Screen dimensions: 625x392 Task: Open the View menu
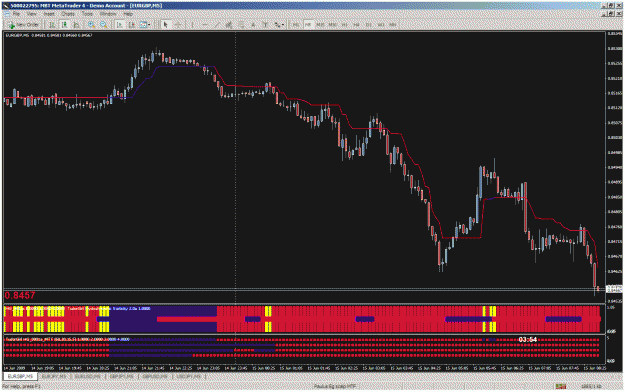pyautogui.click(x=31, y=14)
